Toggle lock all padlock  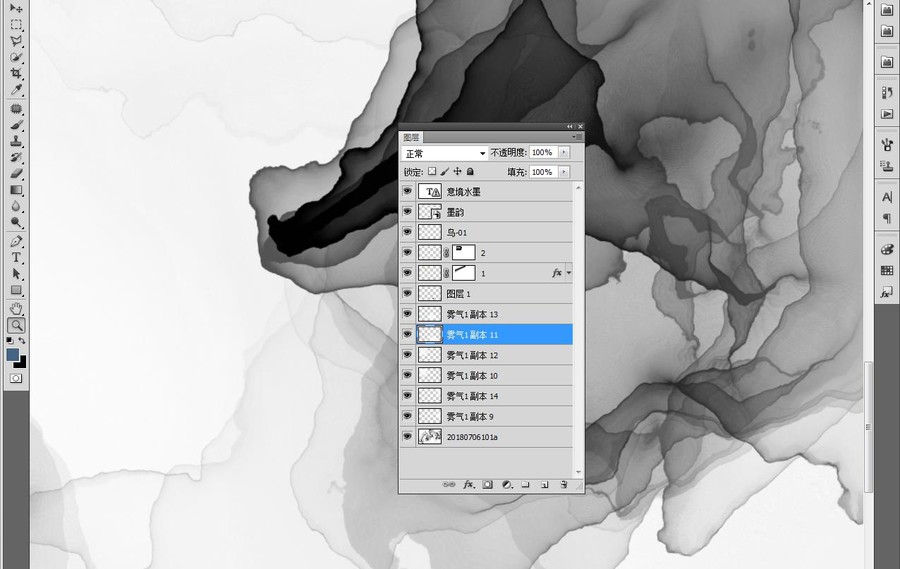click(470, 172)
